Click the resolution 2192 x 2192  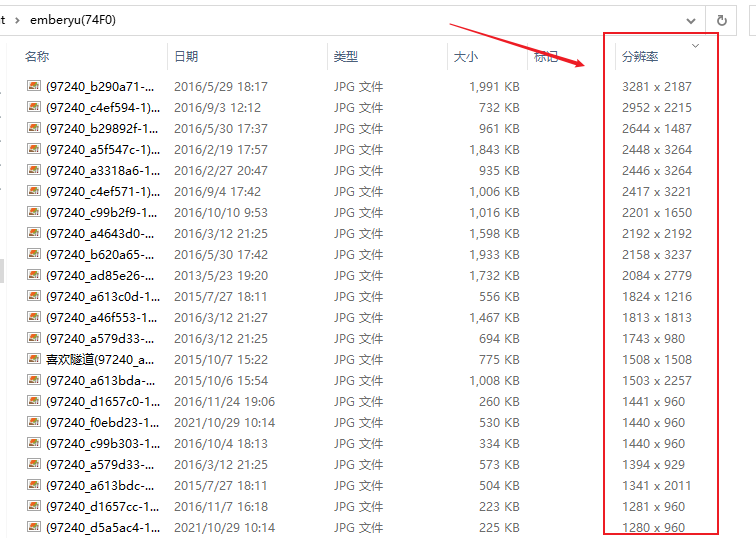[x=657, y=234]
